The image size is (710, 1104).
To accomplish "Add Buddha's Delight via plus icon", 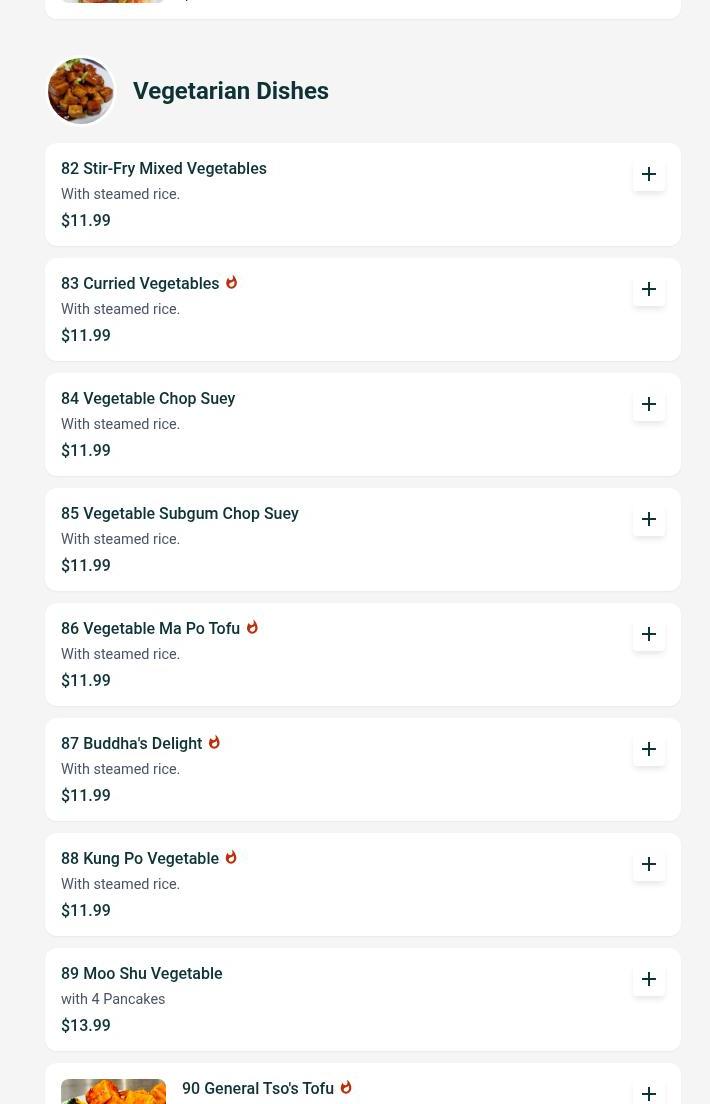I will click(649, 749).
